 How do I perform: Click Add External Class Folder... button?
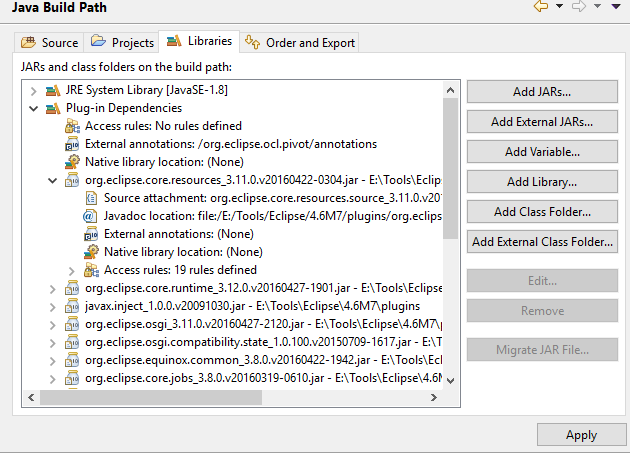click(x=542, y=242)
